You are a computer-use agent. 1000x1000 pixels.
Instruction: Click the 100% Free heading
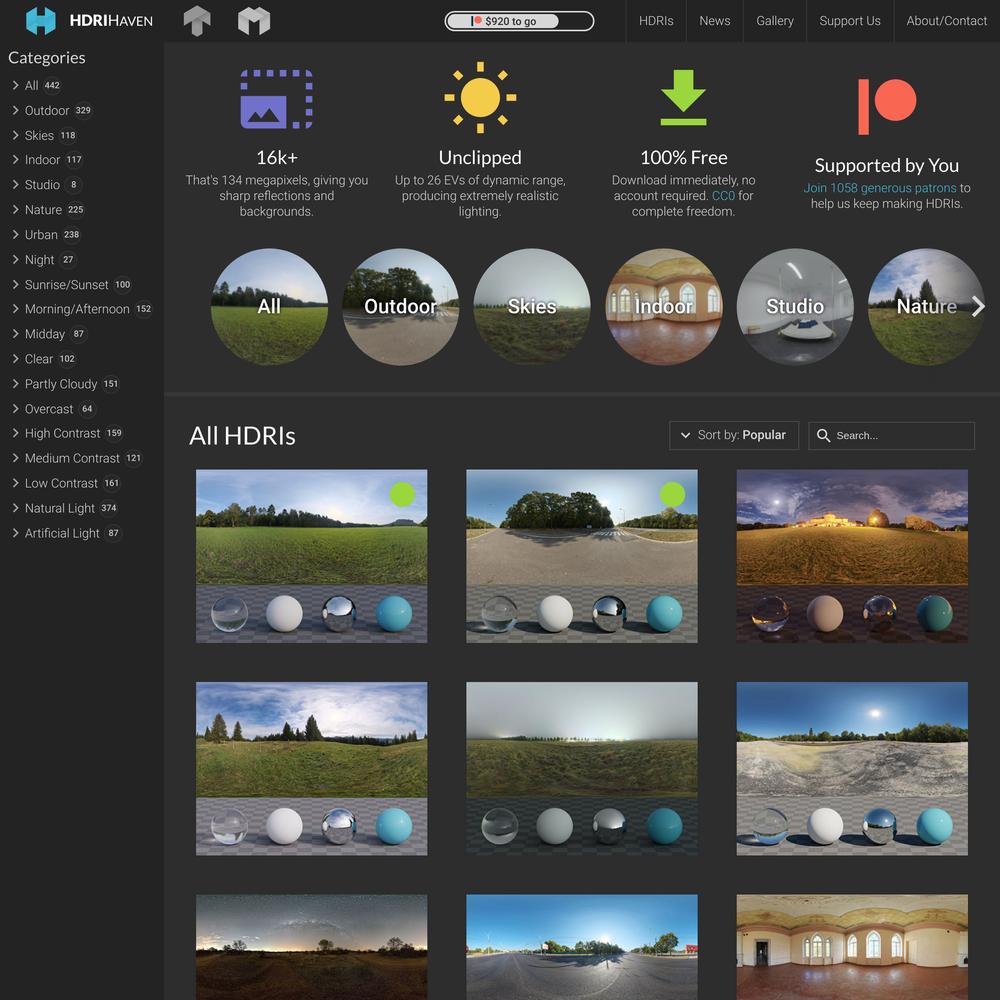684,158
